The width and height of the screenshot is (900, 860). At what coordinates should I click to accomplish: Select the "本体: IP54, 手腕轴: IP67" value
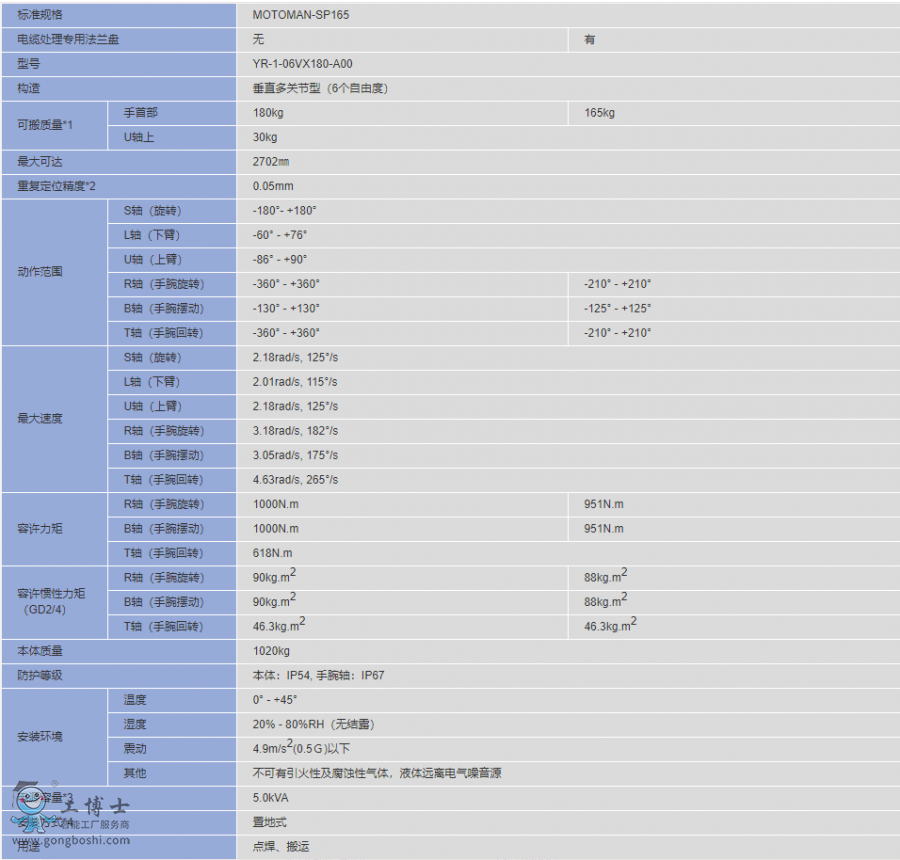[x=319, y=675]
